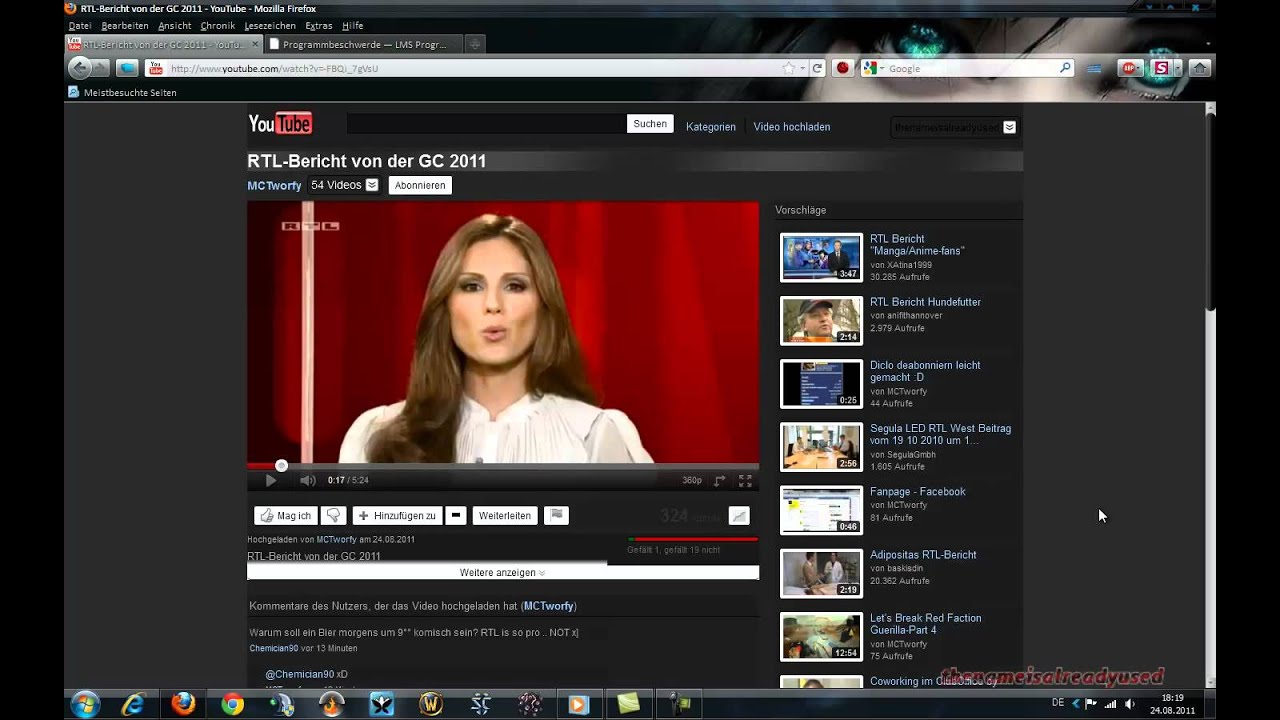Switch to the Programmbeschwerde tab
This screenshot has width=1280, height=720.
(363, 44)
